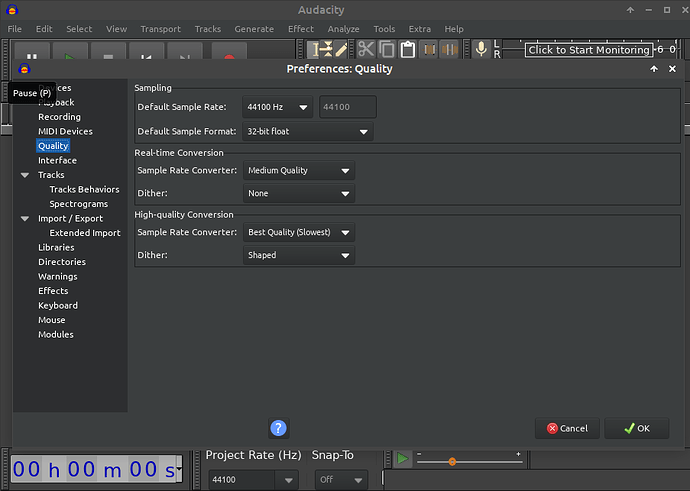Click the Paste clipboard icon

[408, 49]
